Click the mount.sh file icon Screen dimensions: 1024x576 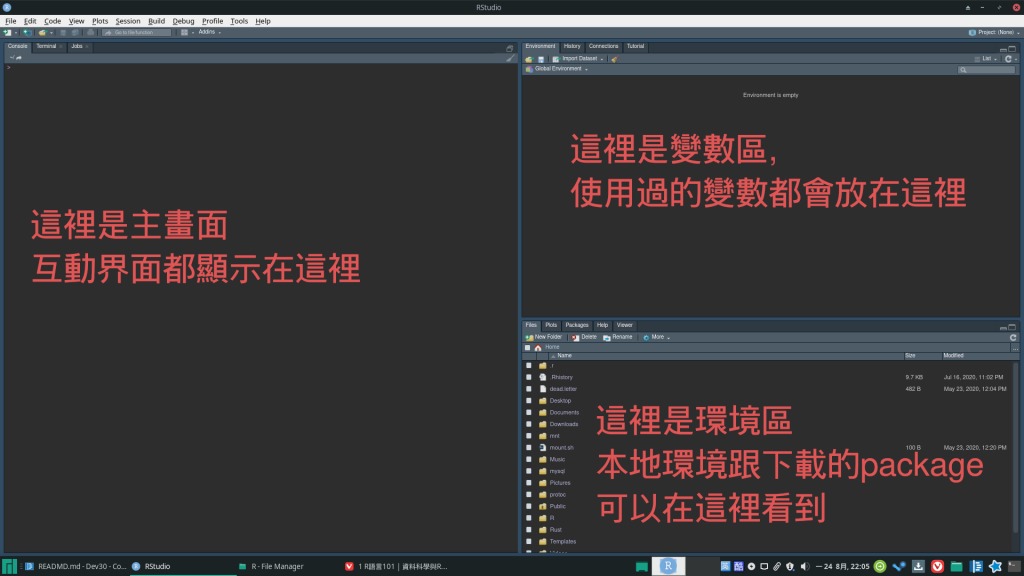(x=543, y=448)
